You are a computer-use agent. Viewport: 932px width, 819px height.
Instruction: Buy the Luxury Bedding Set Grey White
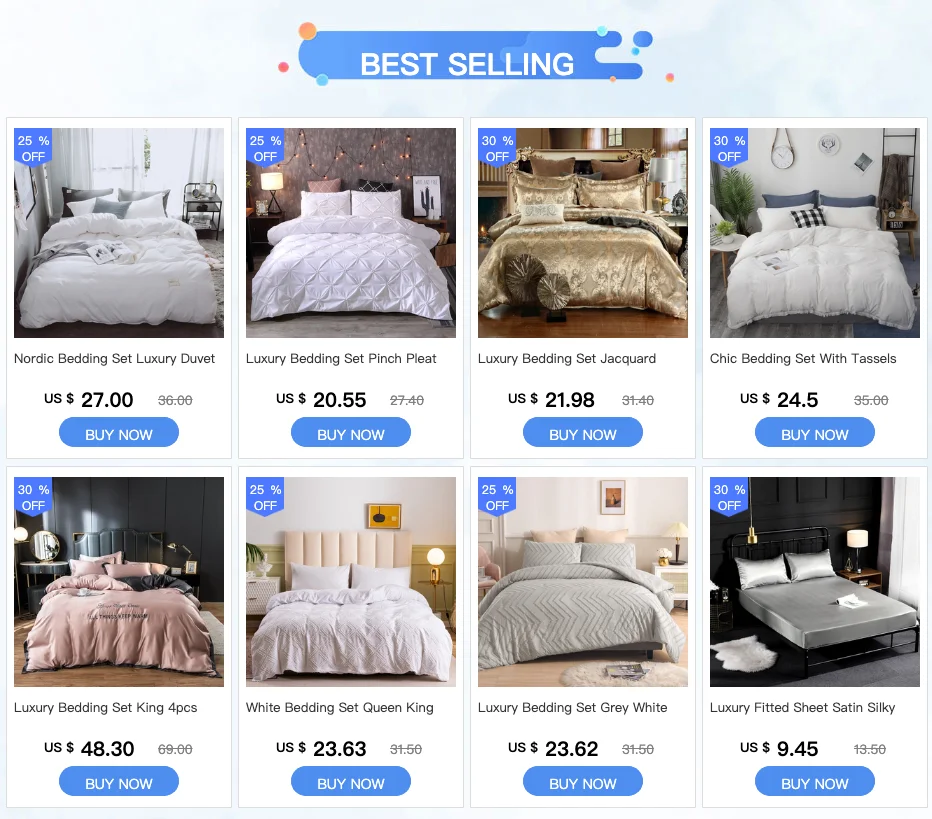(582, 782)
